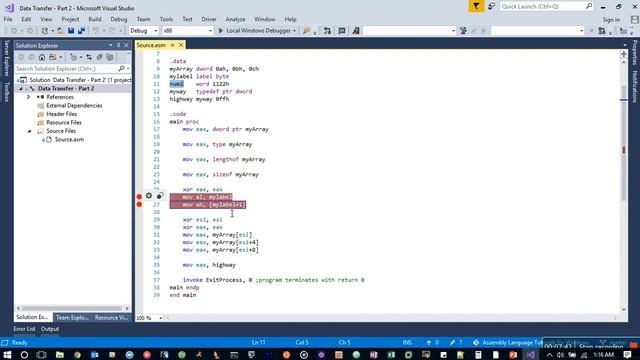Open the Analyze menu
The height and width of the screenshot is (360, 640).
tap(235, 19)
